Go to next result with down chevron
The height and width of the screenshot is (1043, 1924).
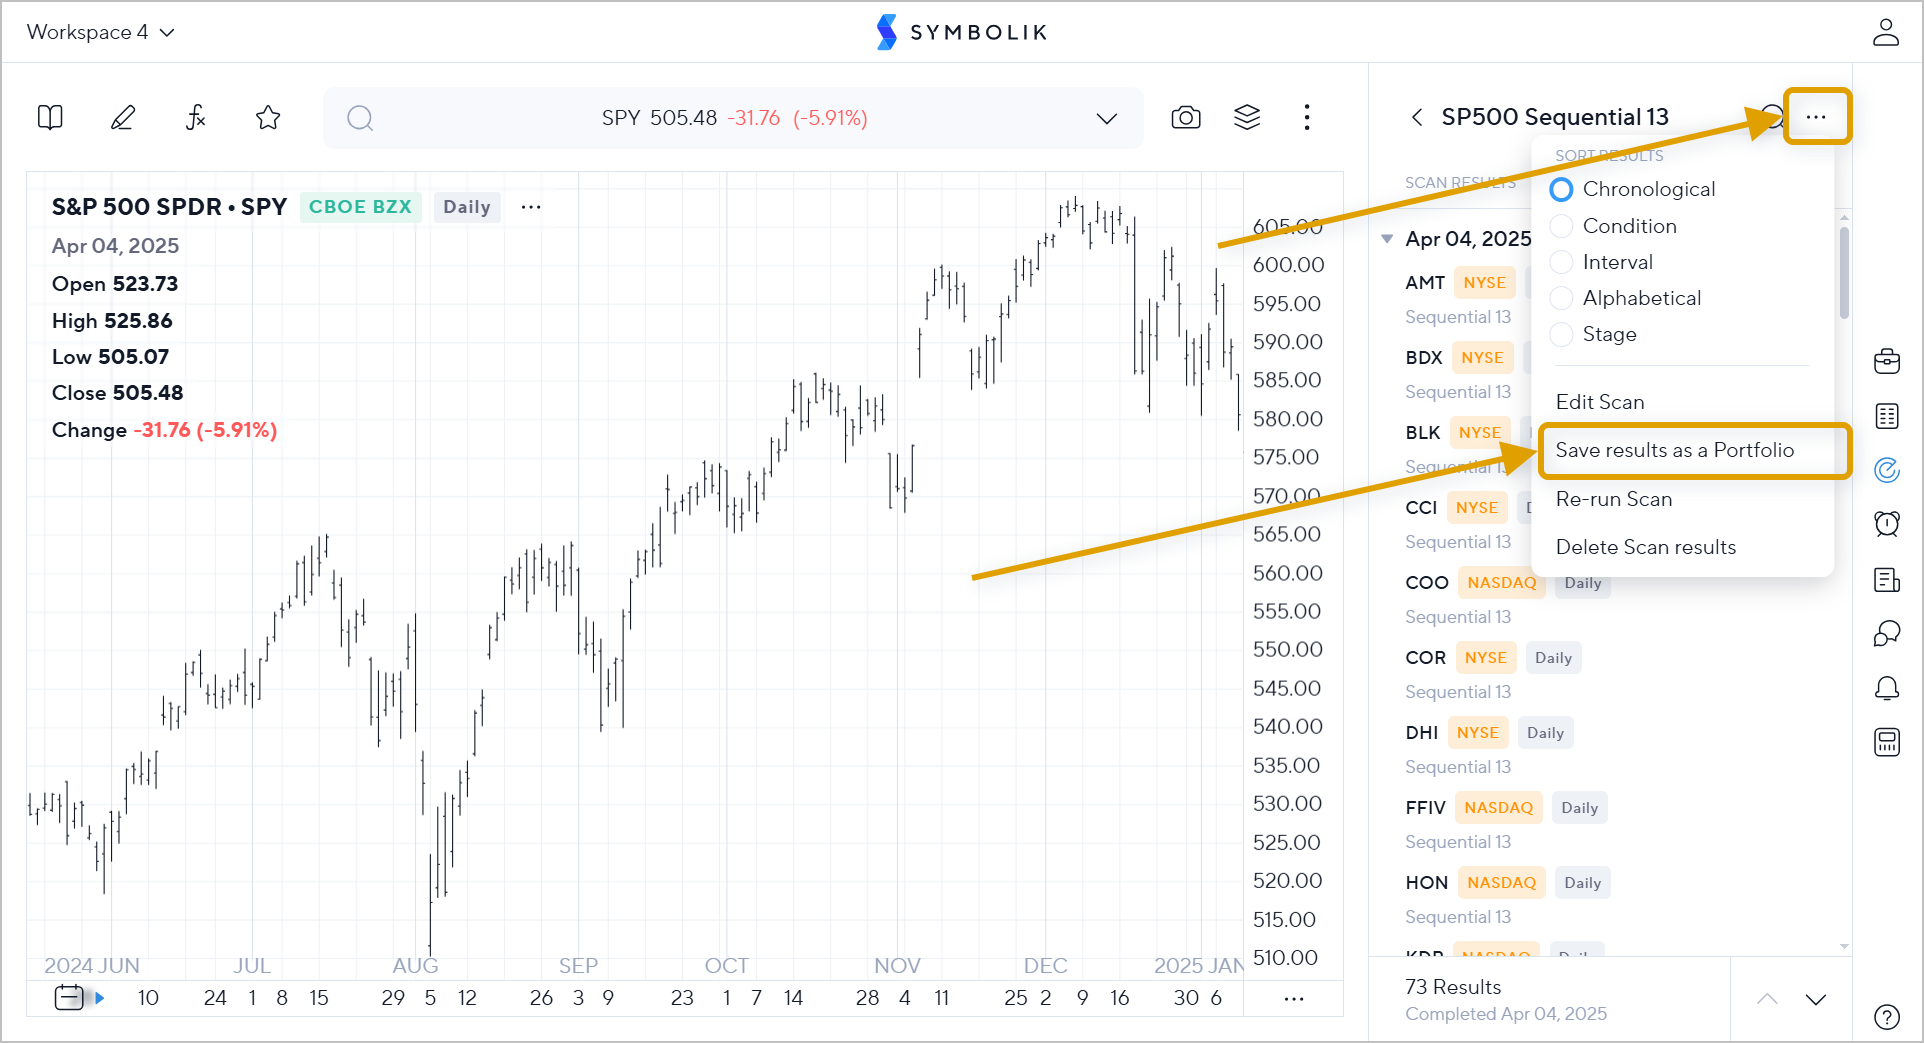1816,999
